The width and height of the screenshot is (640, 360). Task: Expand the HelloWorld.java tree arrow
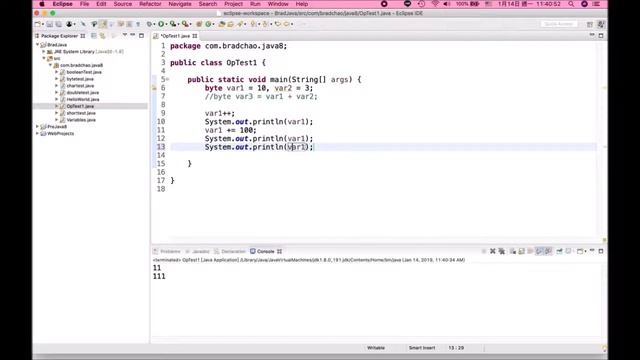[56, 99]
